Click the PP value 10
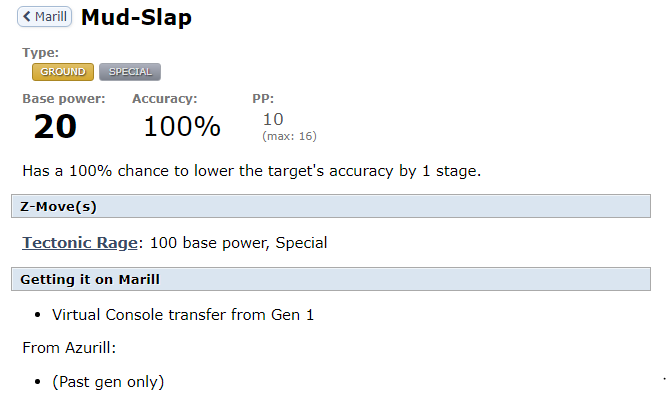Screen dimensions: 668x405 tap(273, 119)
